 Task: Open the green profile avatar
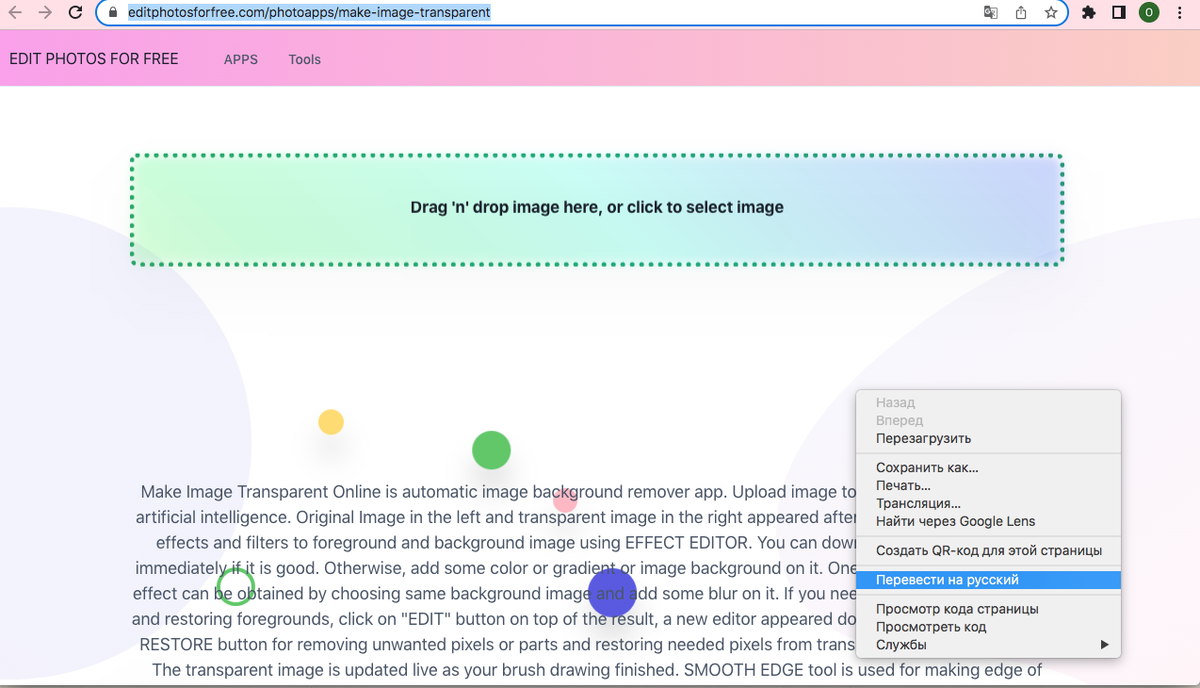click(x=1149, y=13)
